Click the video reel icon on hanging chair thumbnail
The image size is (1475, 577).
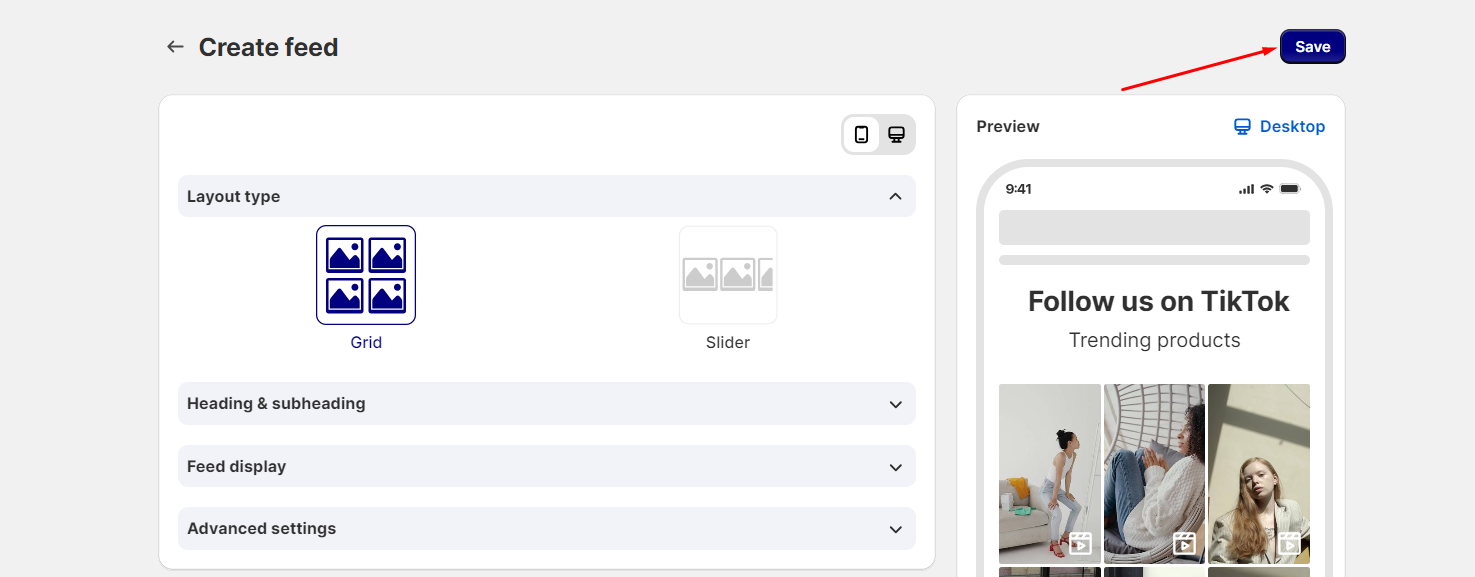1184,543
